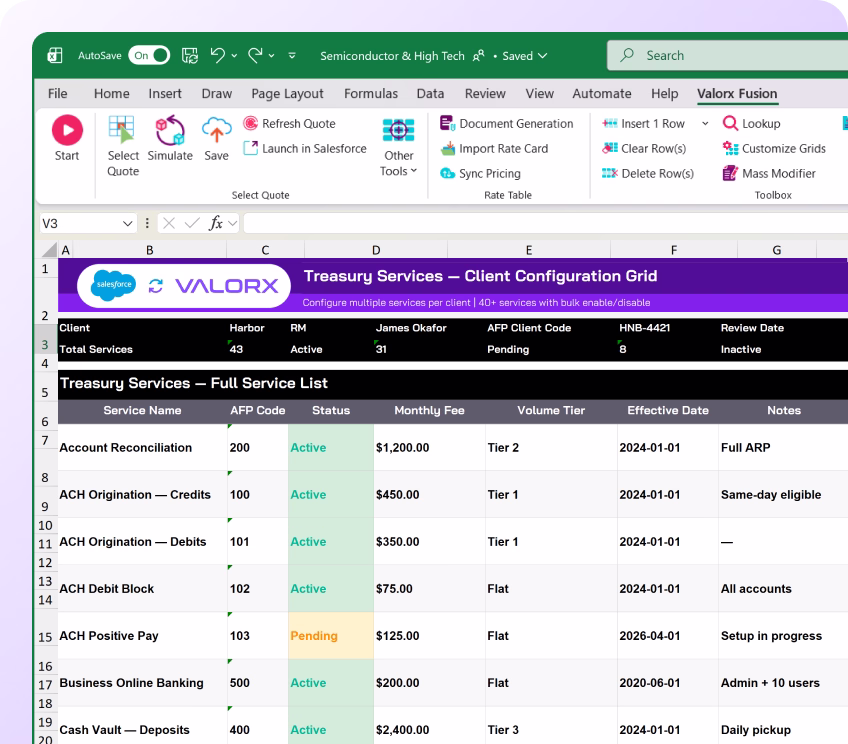Switch to the Formulas tab
Image resolution: width=848 pixels, height=744 pixels.
371,94
